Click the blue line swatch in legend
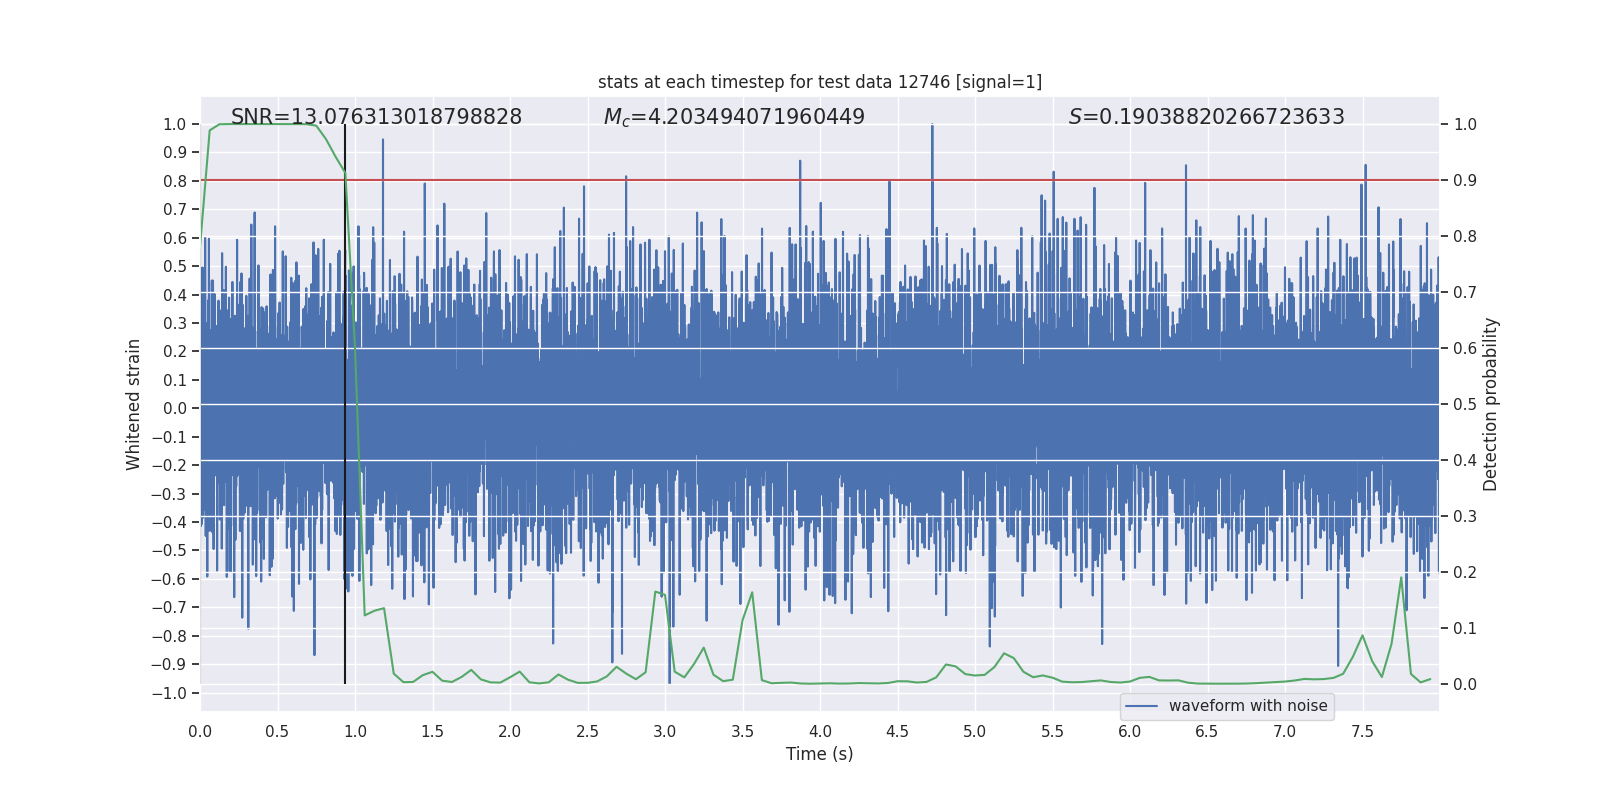 coord(1141,706)
